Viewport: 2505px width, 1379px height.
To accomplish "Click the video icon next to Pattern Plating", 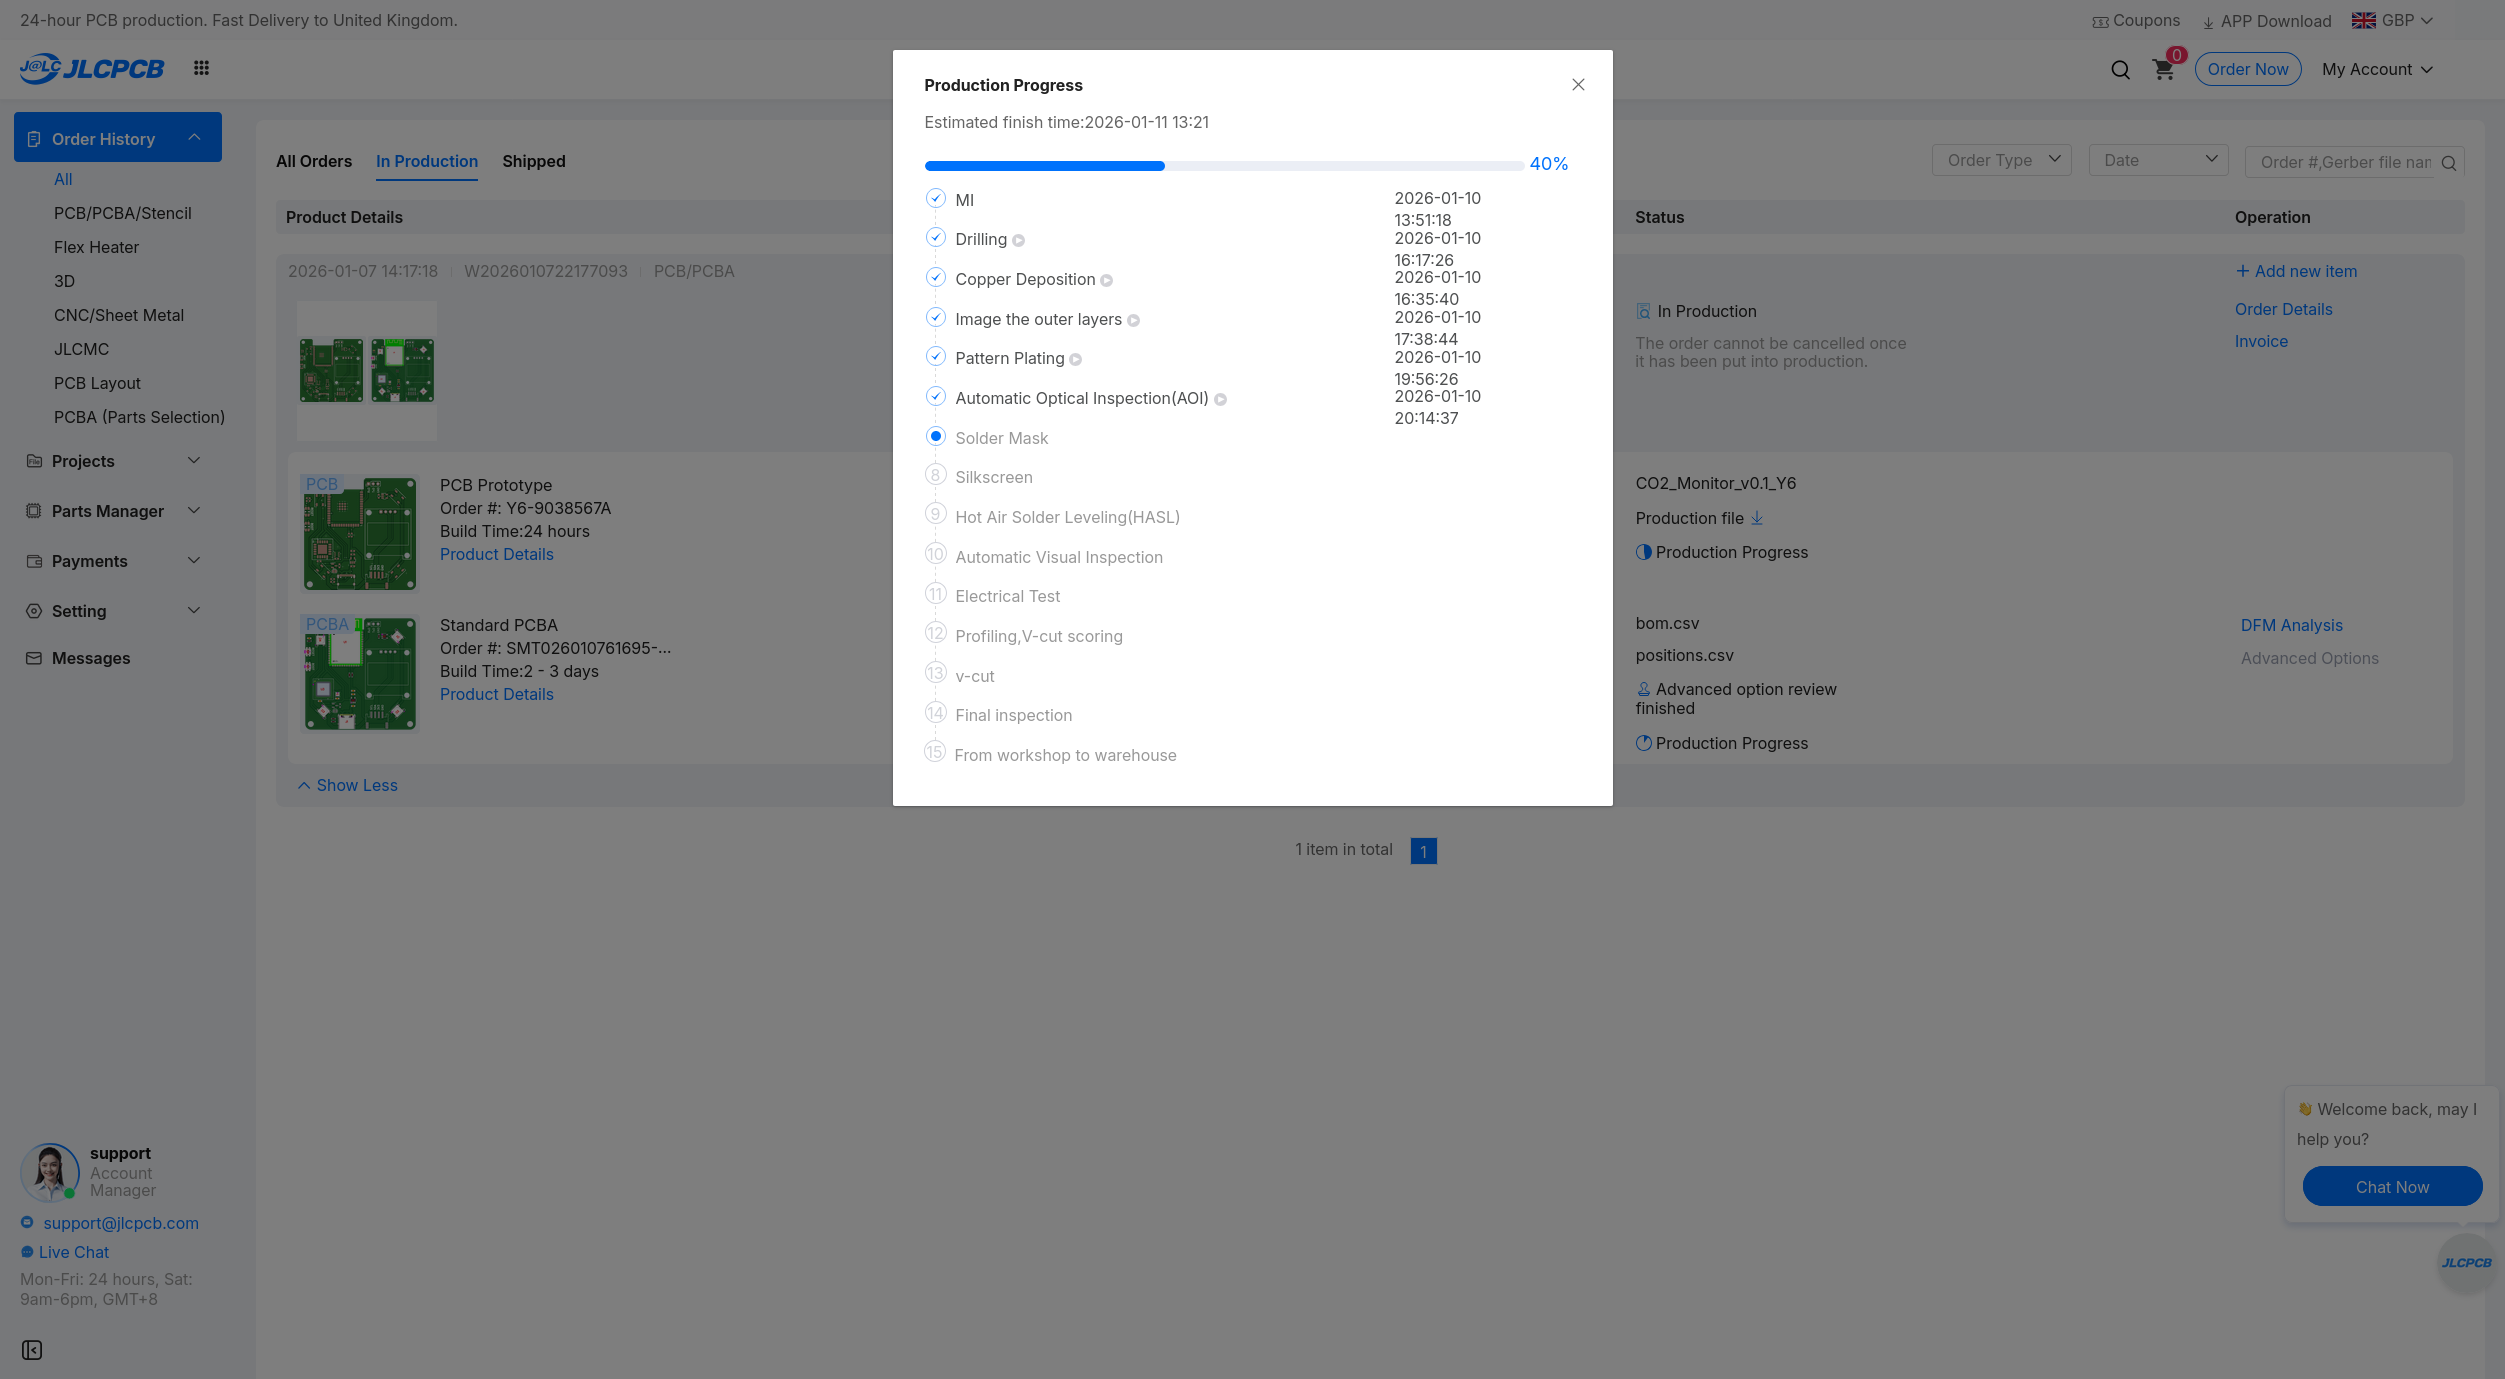I will coord(1075,359).
